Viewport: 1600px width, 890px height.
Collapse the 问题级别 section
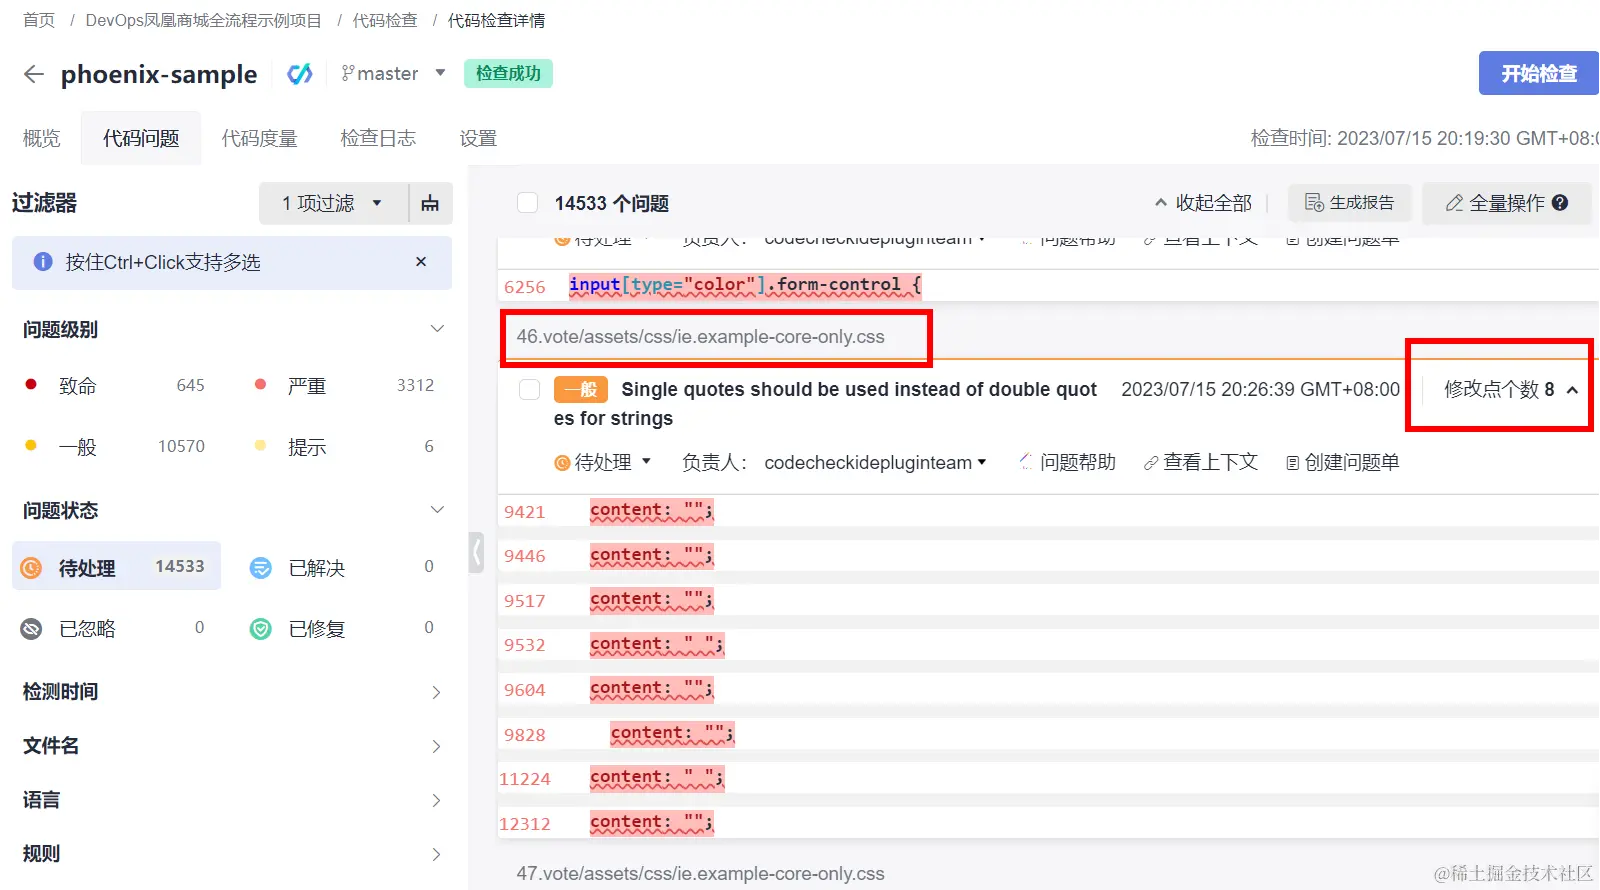pyautogui.click(x=437, y=329)
